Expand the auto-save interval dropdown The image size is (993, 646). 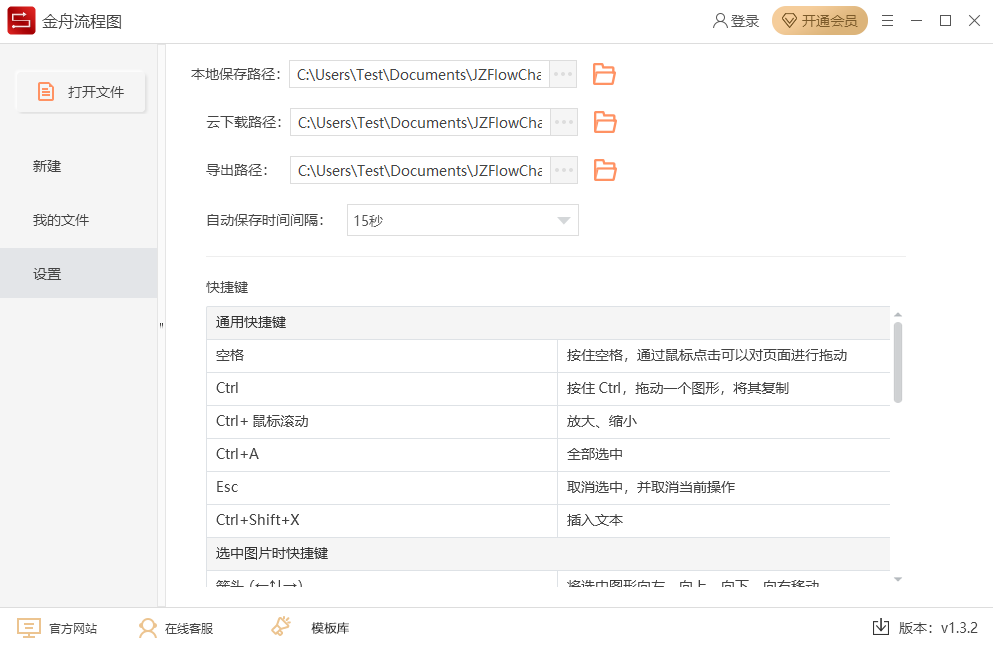pyautogui.click(x=563, y=221)
